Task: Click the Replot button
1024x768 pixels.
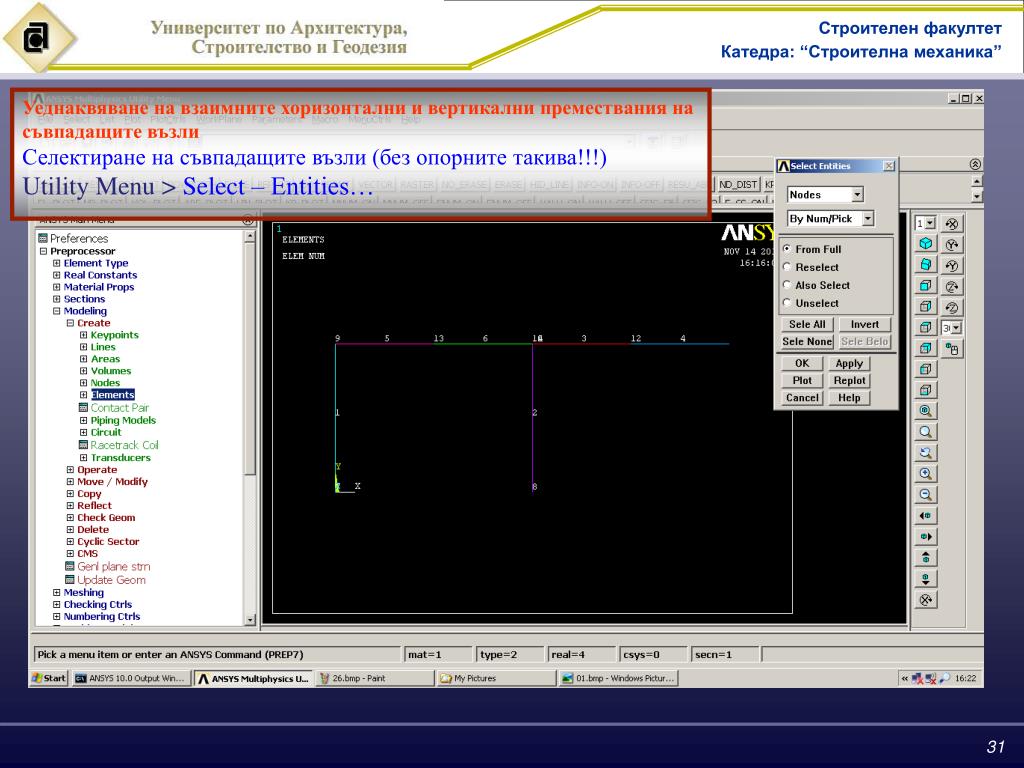Action: [849, 380]
